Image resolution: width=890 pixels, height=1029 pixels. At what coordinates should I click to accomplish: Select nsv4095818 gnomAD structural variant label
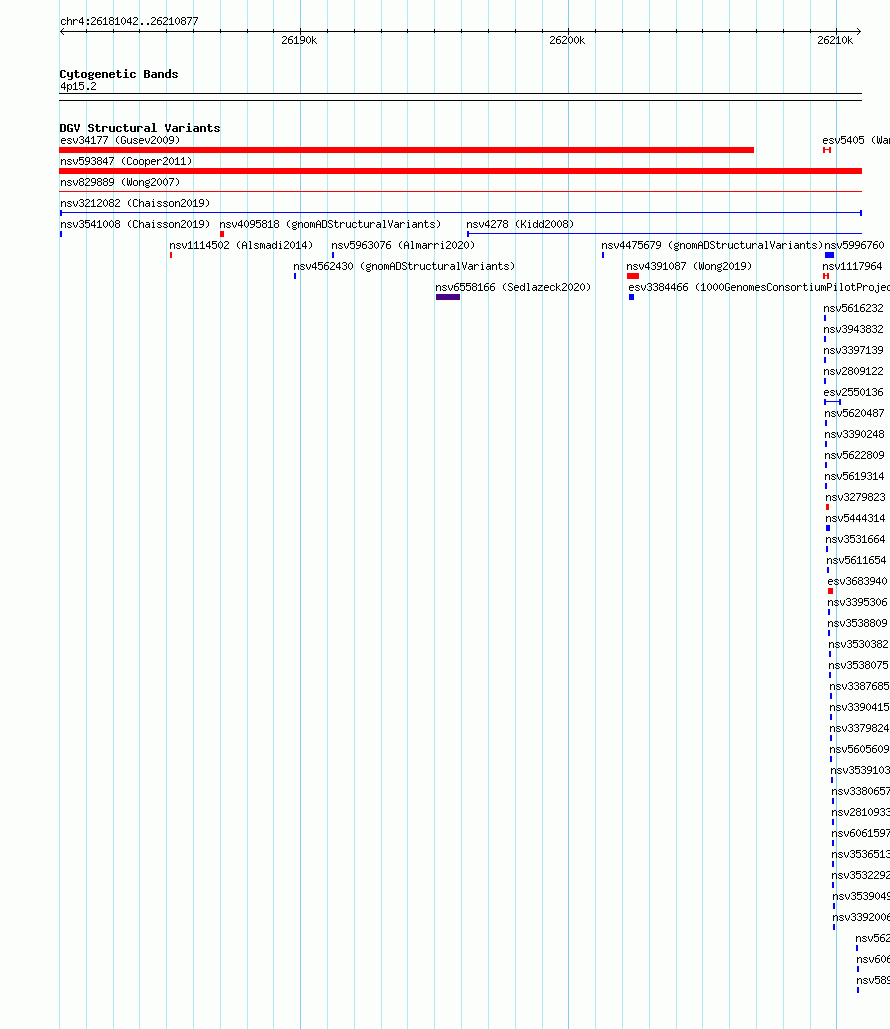330,224
